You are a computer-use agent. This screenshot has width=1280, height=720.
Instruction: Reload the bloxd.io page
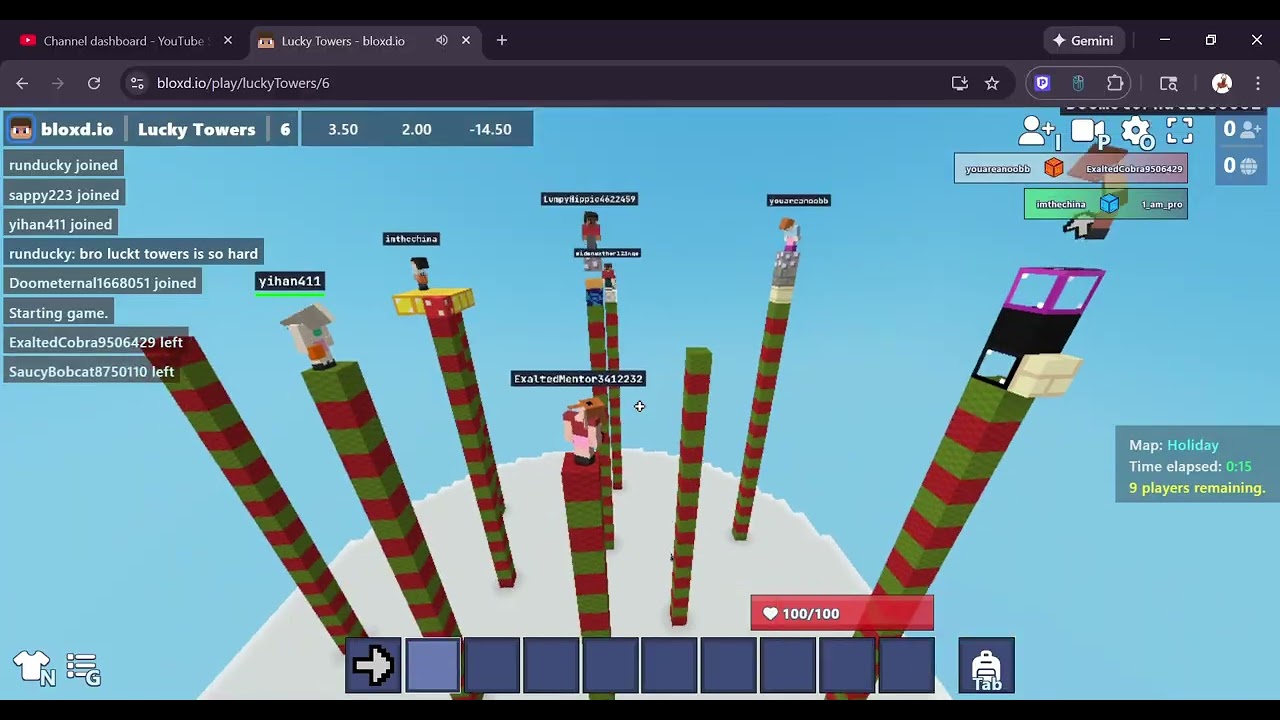click(94, 83)
